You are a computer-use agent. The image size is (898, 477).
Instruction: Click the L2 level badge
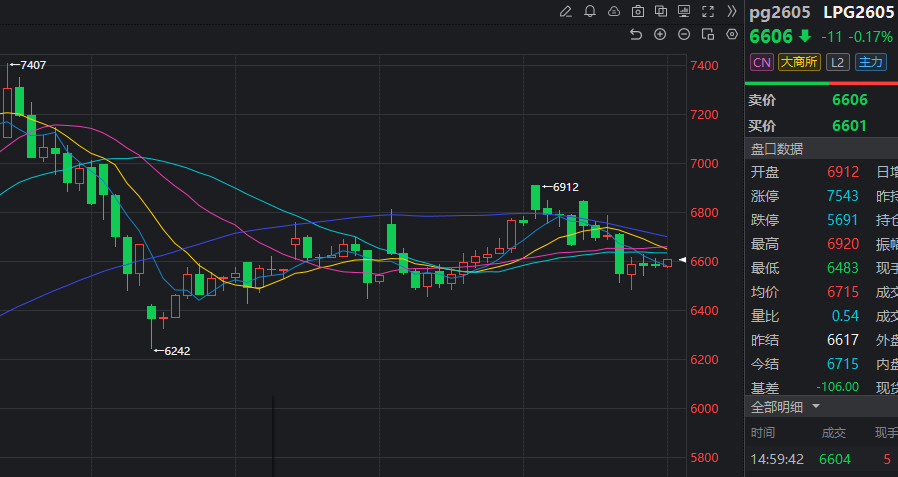(x=837, y=62)
